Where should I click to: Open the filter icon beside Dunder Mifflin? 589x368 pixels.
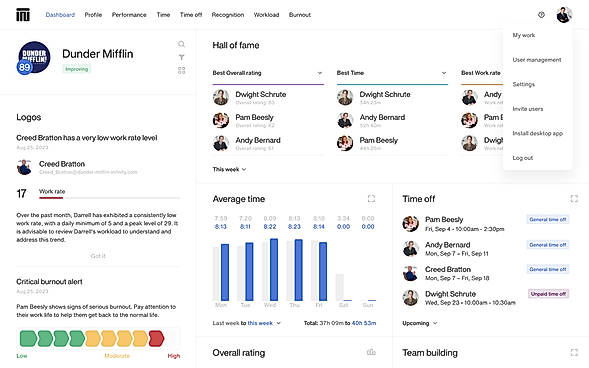[181, 57]
